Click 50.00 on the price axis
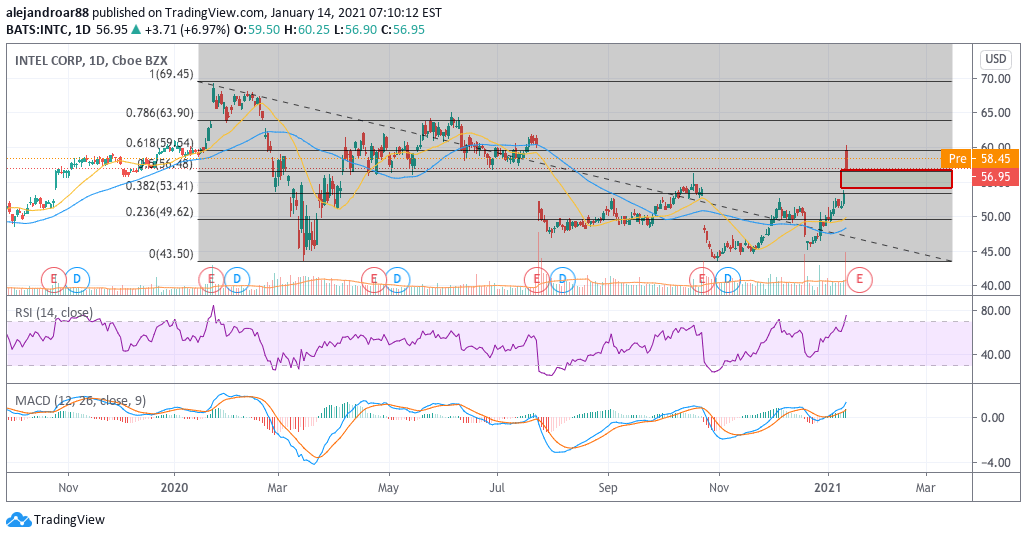The image size is (1027, 538). (996, 217)
